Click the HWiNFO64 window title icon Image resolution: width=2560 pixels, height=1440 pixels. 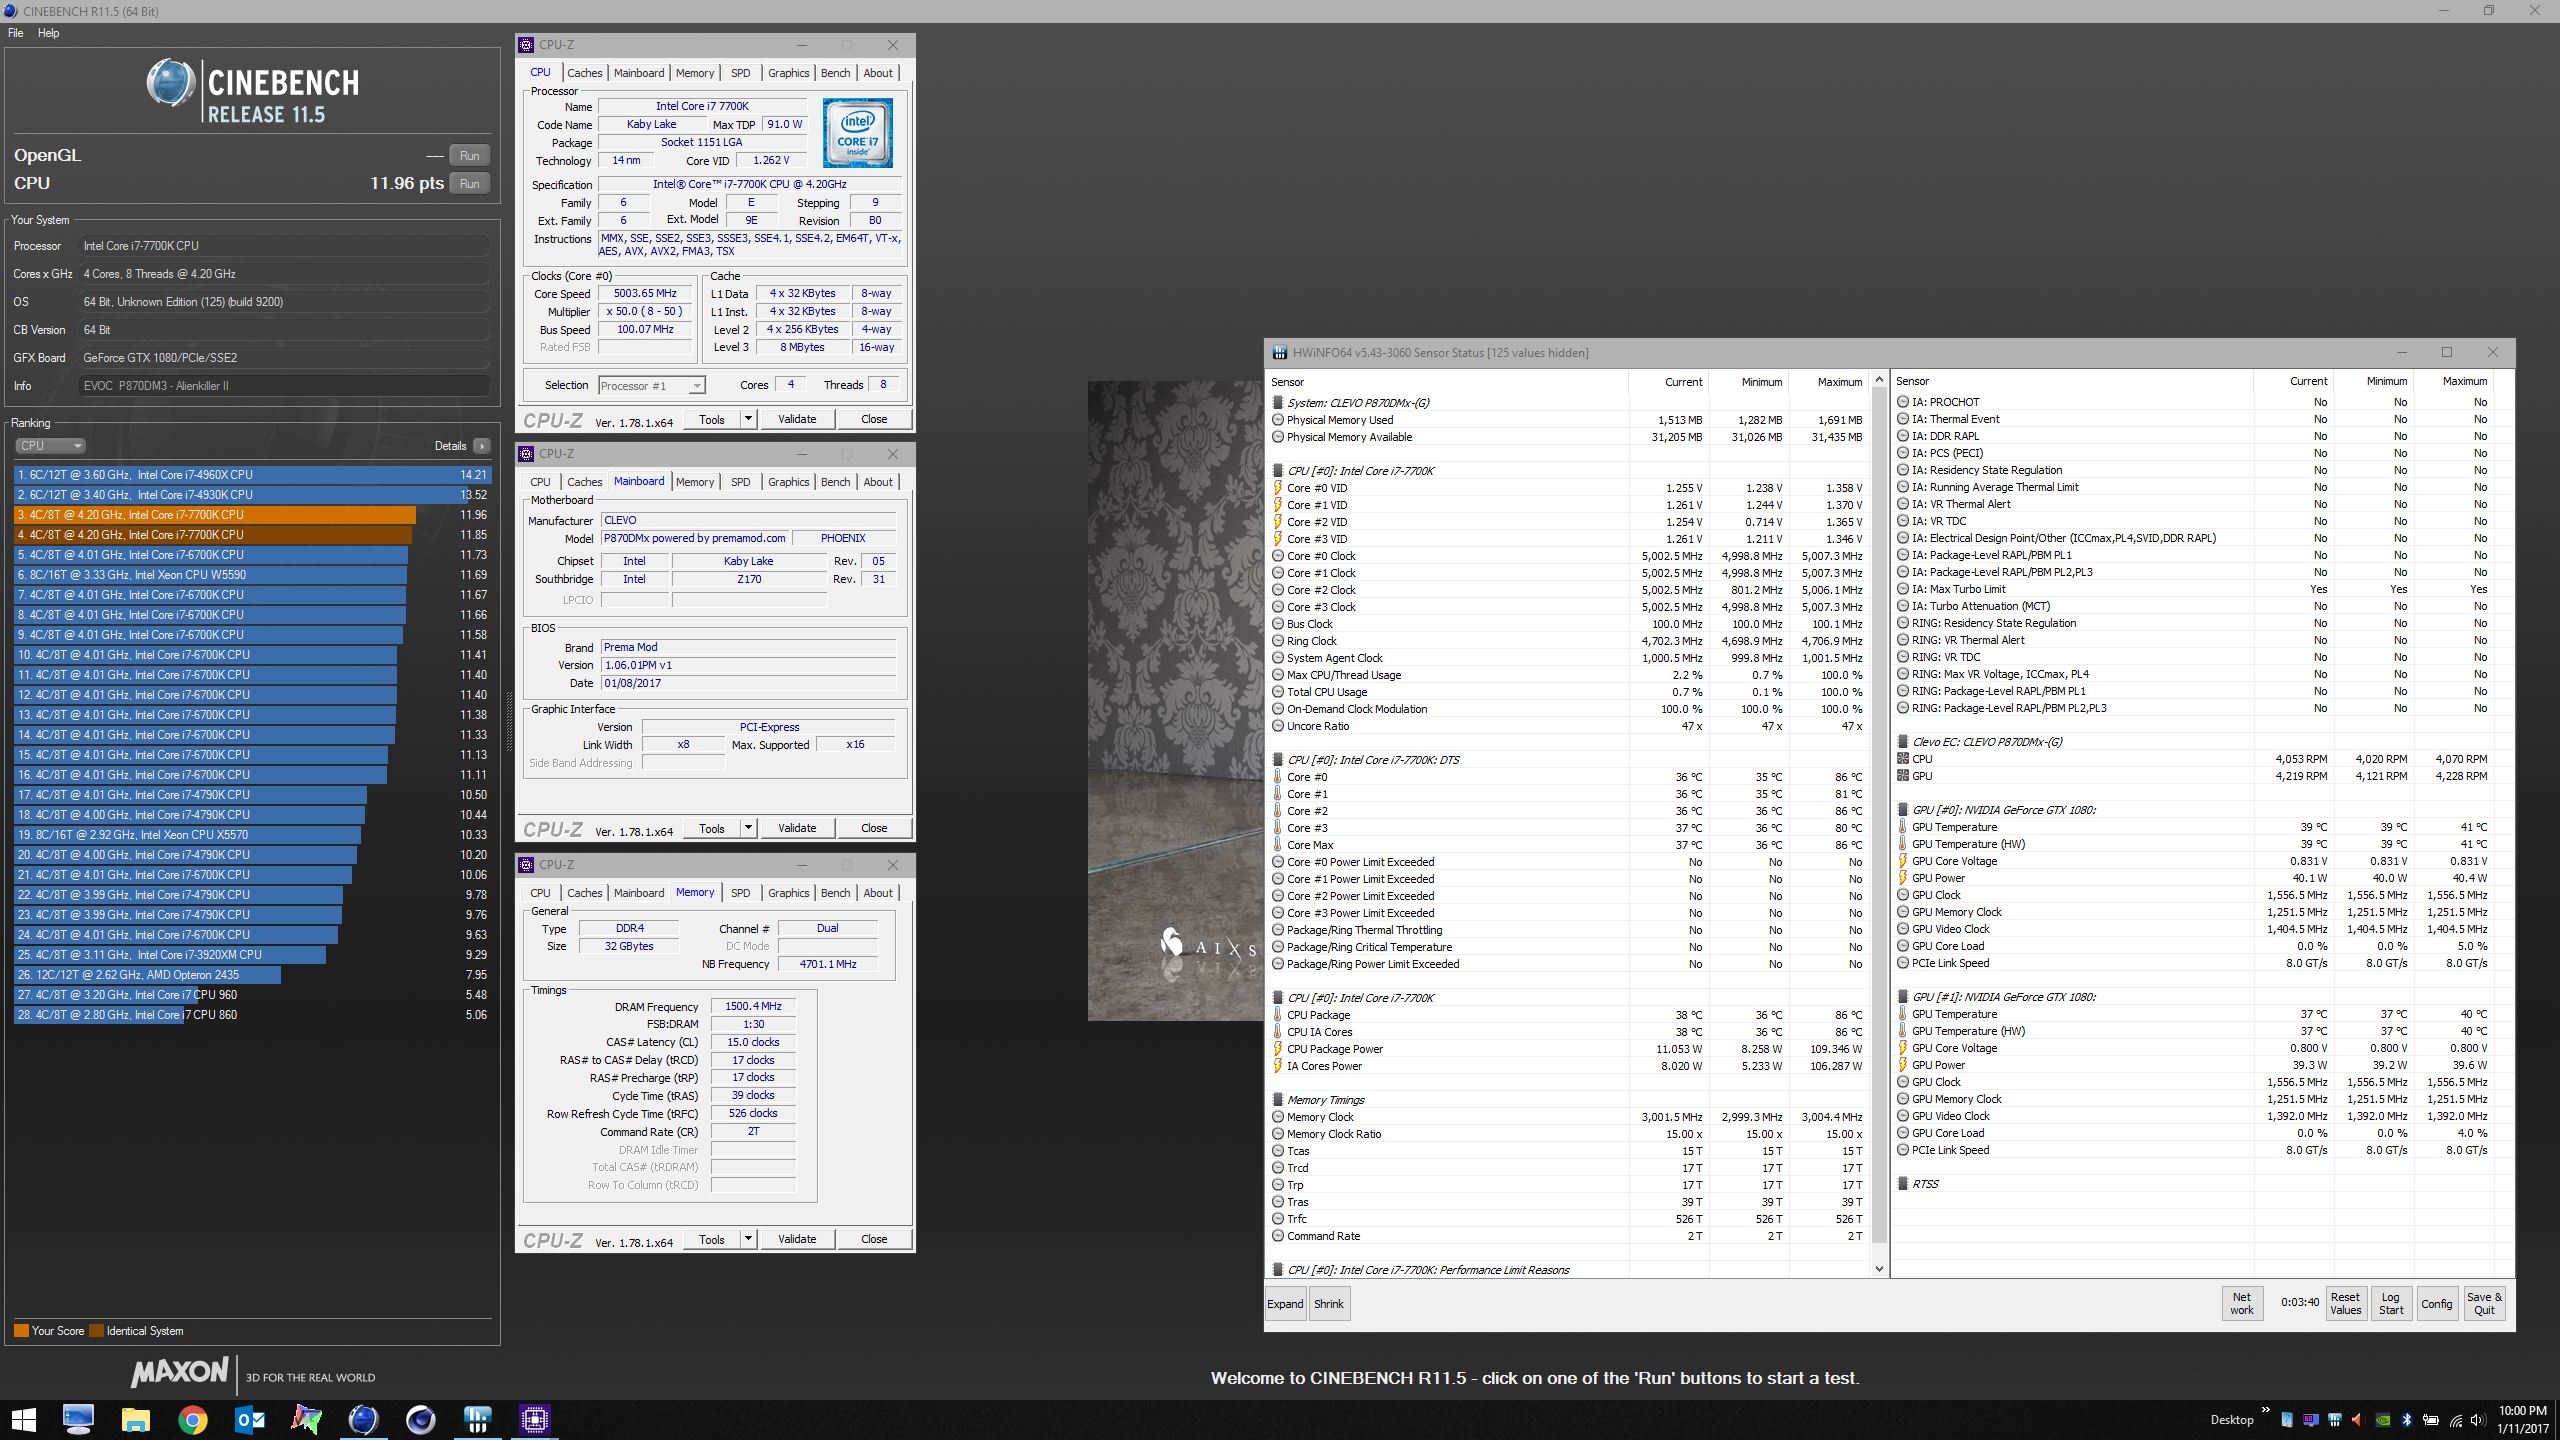[1279, 353]
